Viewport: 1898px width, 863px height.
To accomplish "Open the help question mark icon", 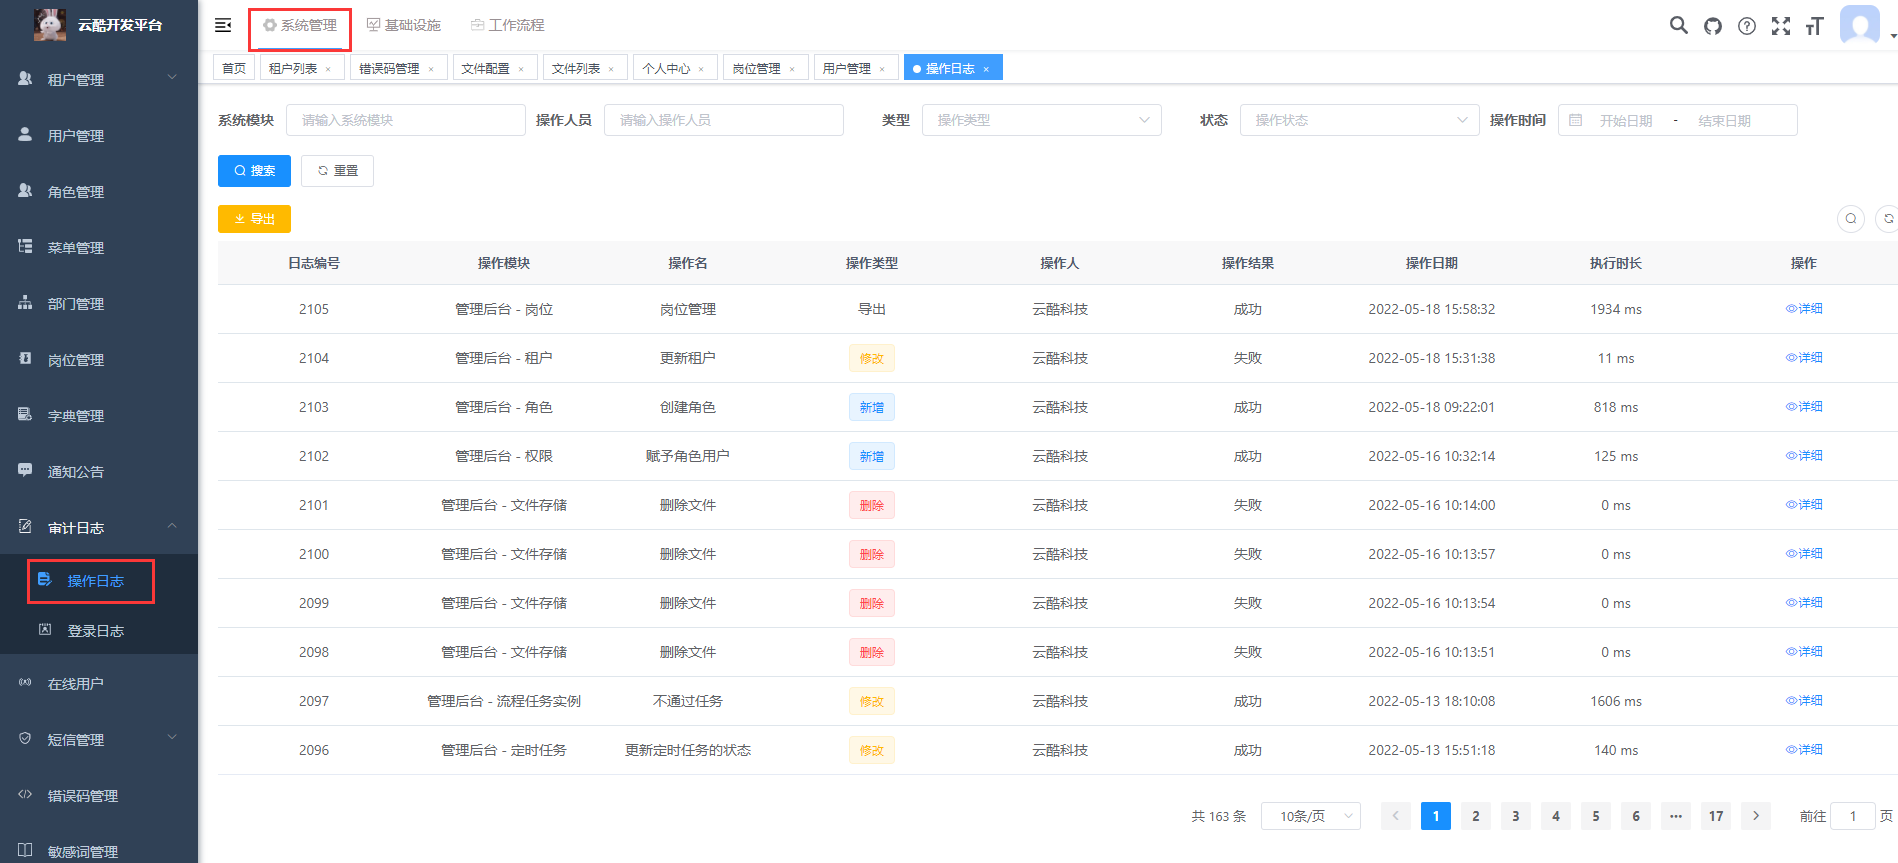I will 1747,26.
